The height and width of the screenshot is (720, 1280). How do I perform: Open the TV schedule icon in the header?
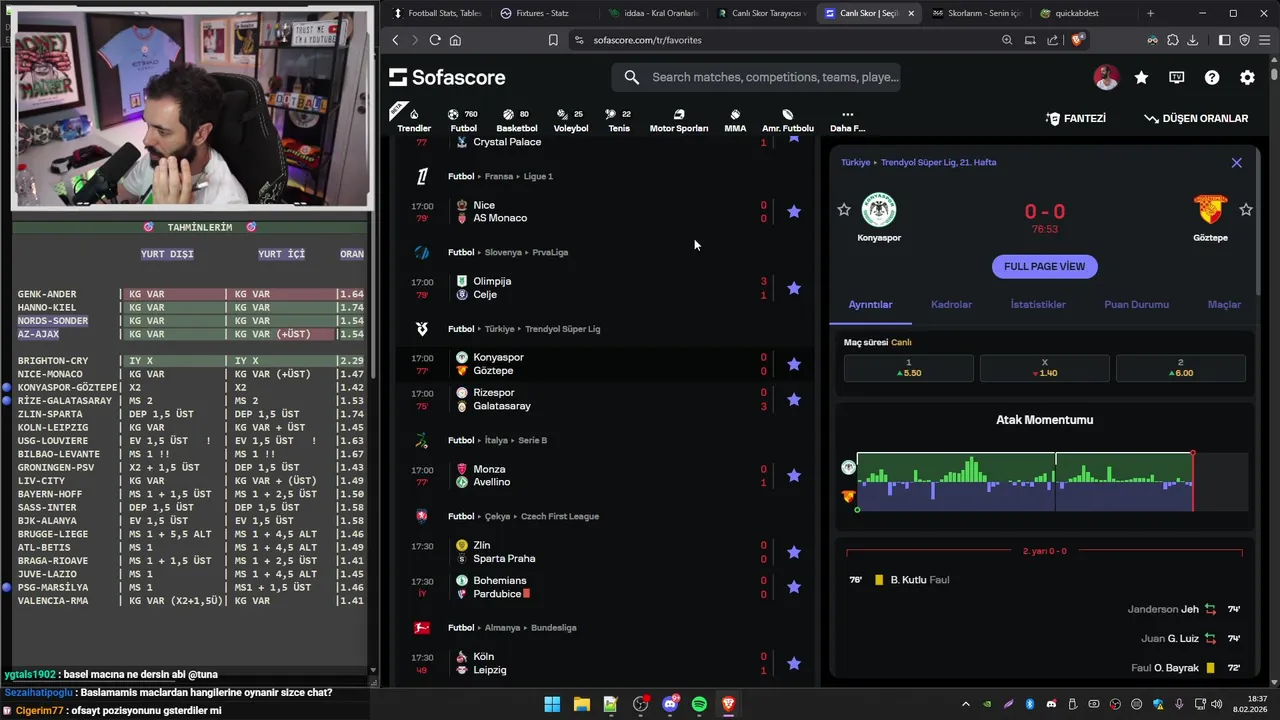click(x=1177, y=77)
